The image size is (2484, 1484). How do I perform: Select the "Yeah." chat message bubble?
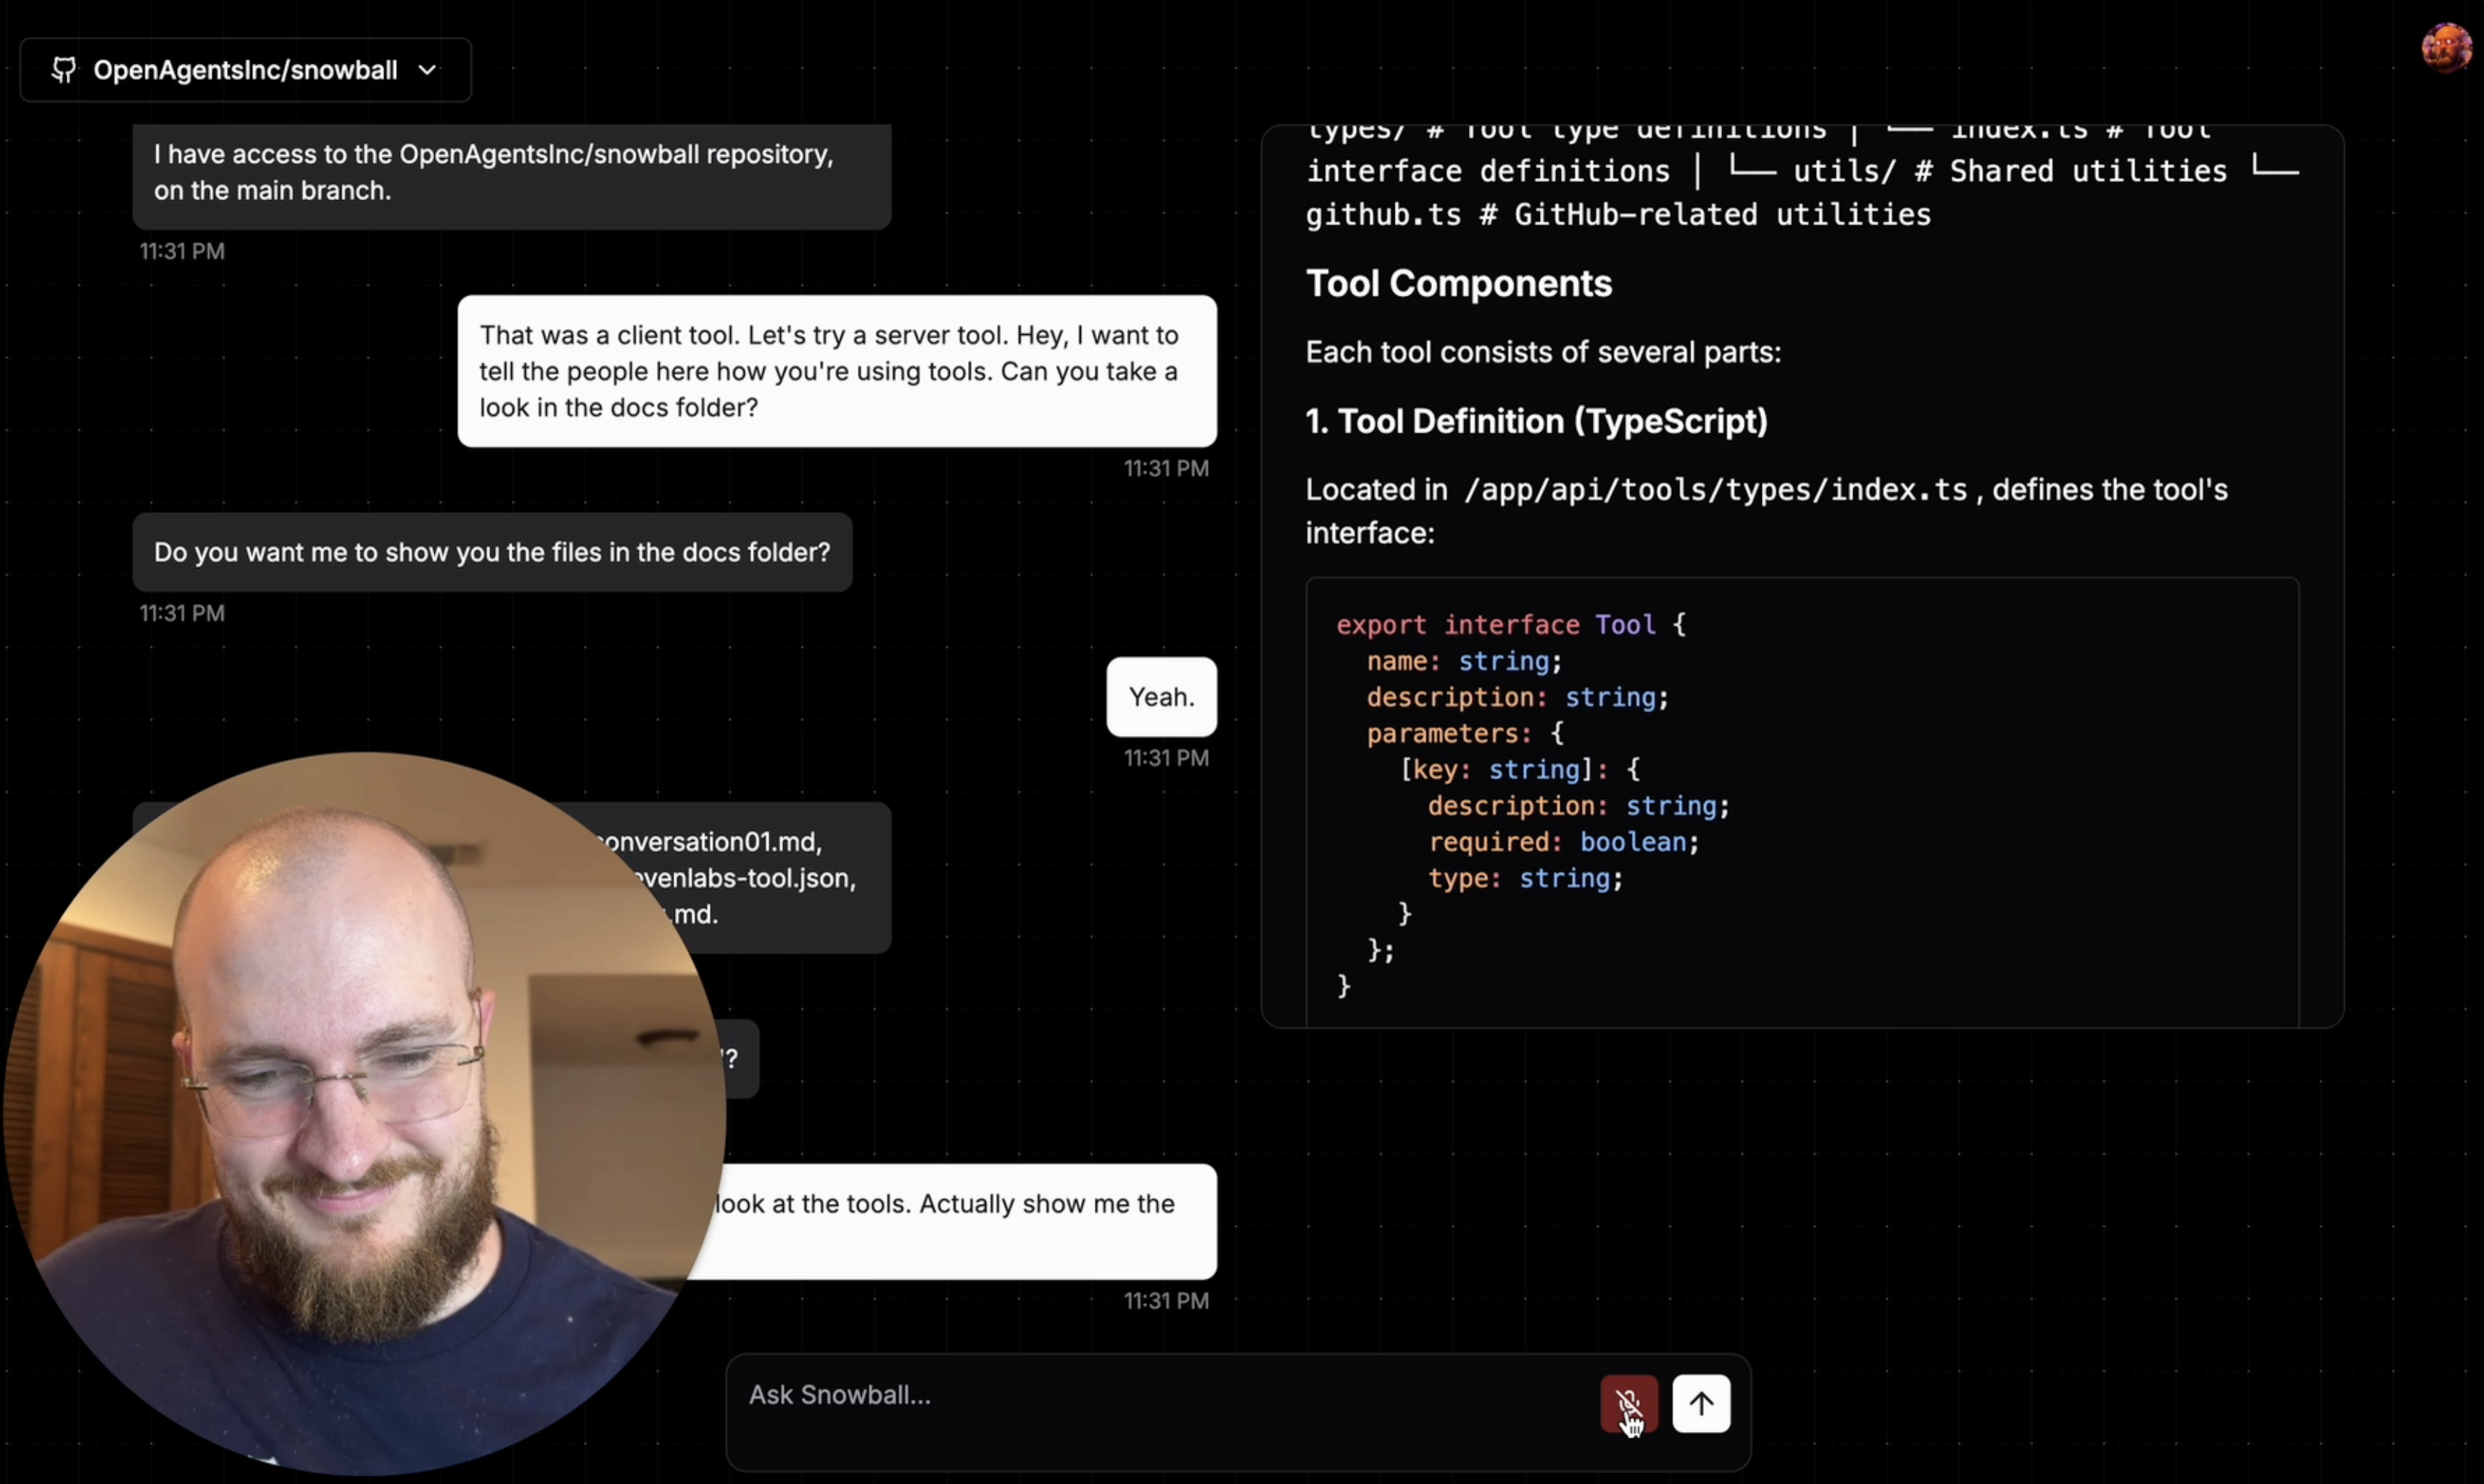point(1161,697)
